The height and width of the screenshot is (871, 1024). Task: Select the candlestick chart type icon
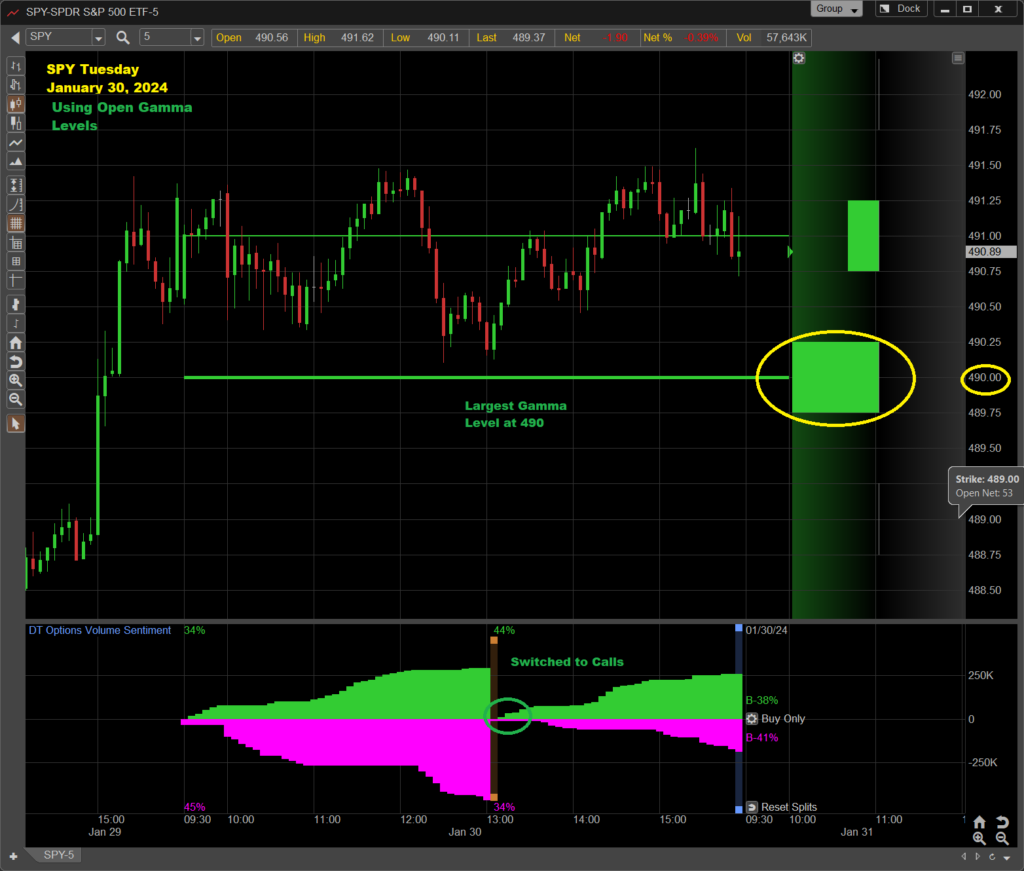coord(16,103)
